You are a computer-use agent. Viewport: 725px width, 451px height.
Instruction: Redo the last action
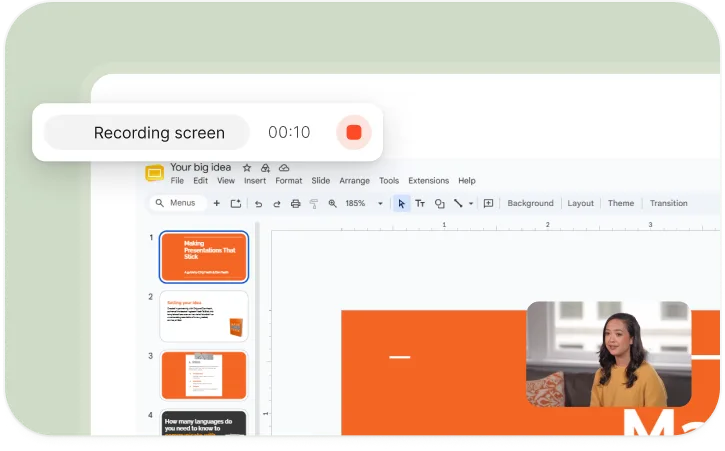[276, 204]
